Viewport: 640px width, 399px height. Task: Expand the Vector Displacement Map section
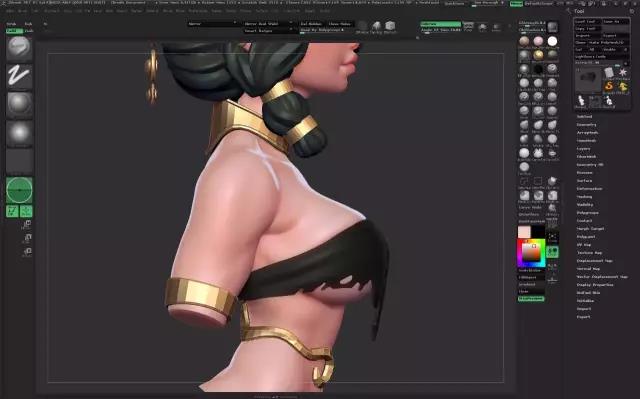click(x=602, y=277)
